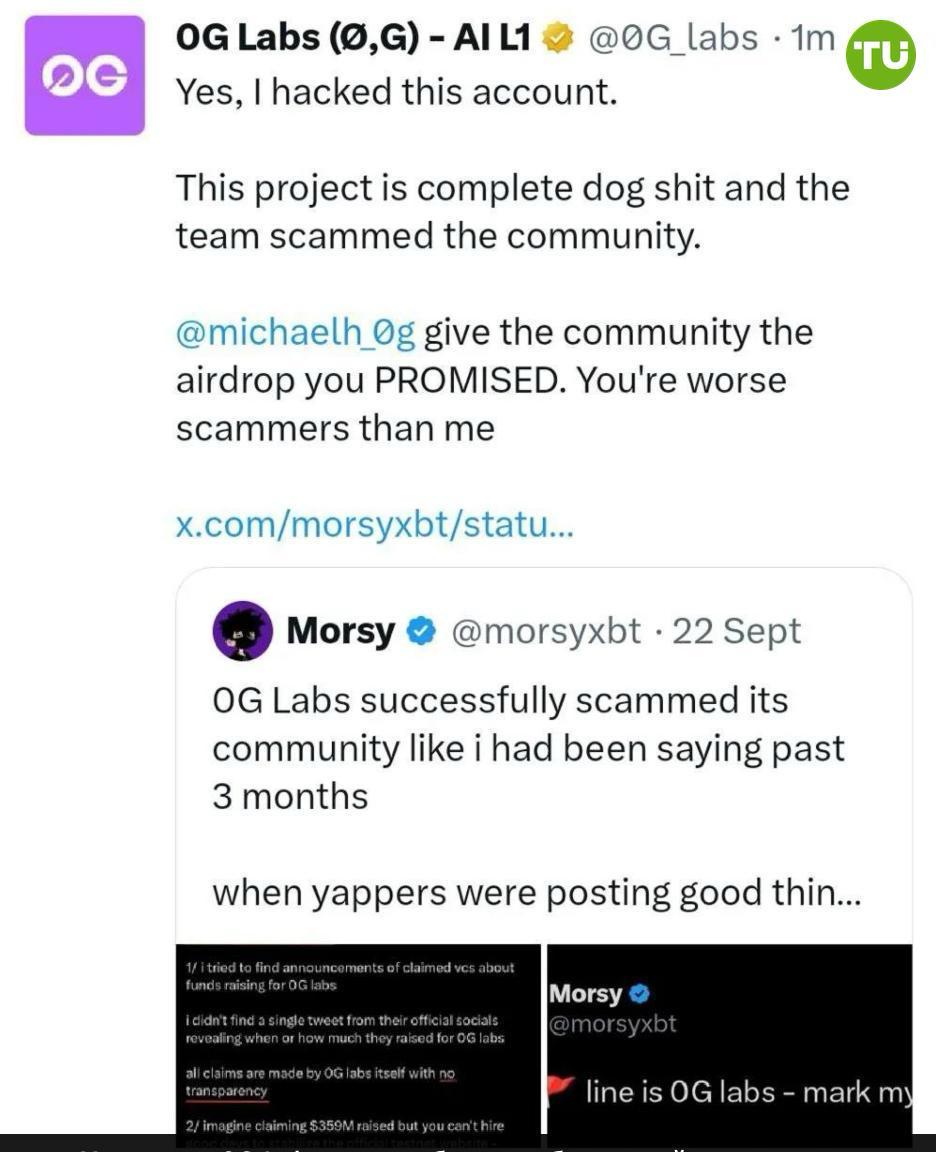Click the Morsy display name in quoted tweet
Image resolution: width=936 pixels, height=1152 pixels.
pyautogui.click(x=340, y=632)
